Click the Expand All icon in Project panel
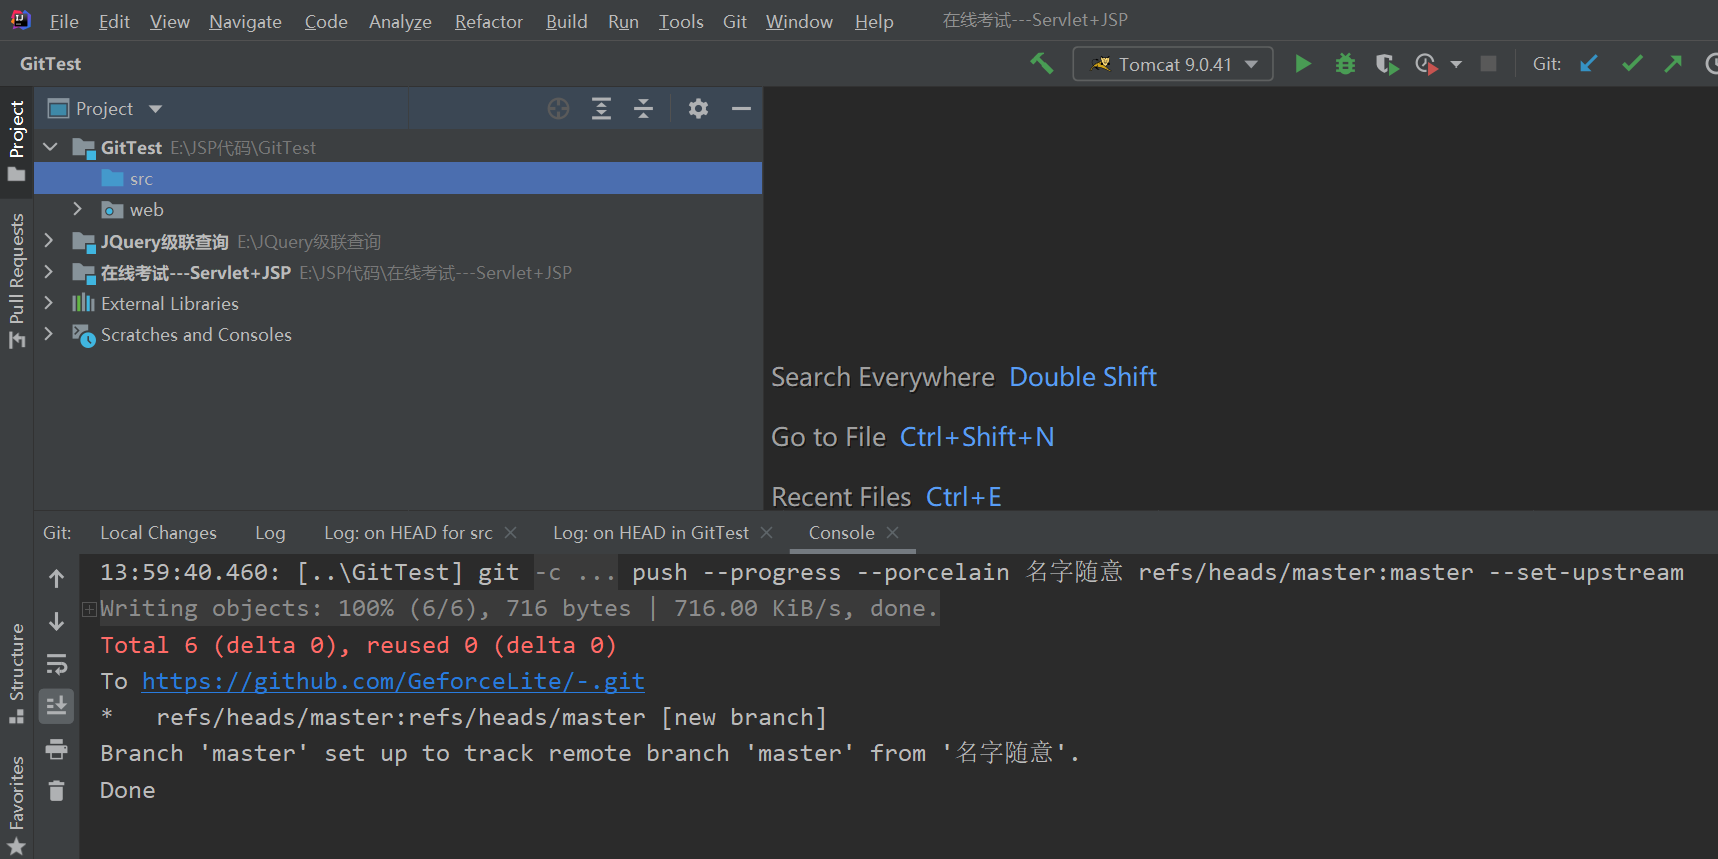The width and height of the screenshot is (1718, 859). click(601, 109)
